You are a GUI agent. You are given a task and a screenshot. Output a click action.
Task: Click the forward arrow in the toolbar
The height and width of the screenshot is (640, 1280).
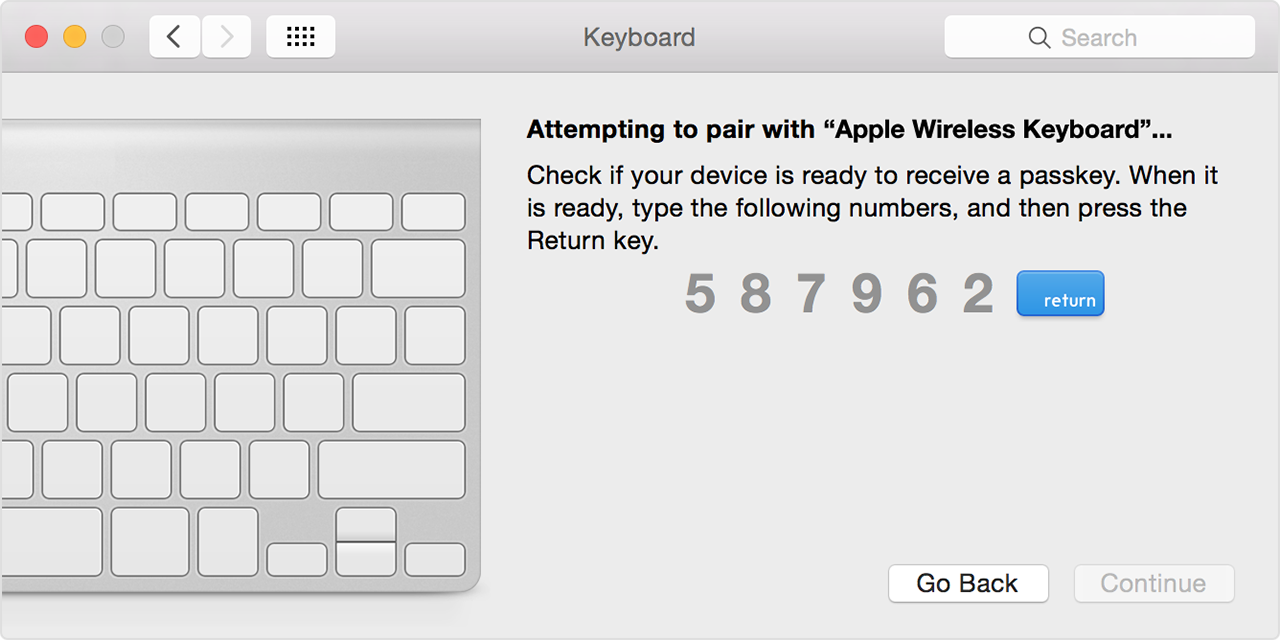pos(227,37)
